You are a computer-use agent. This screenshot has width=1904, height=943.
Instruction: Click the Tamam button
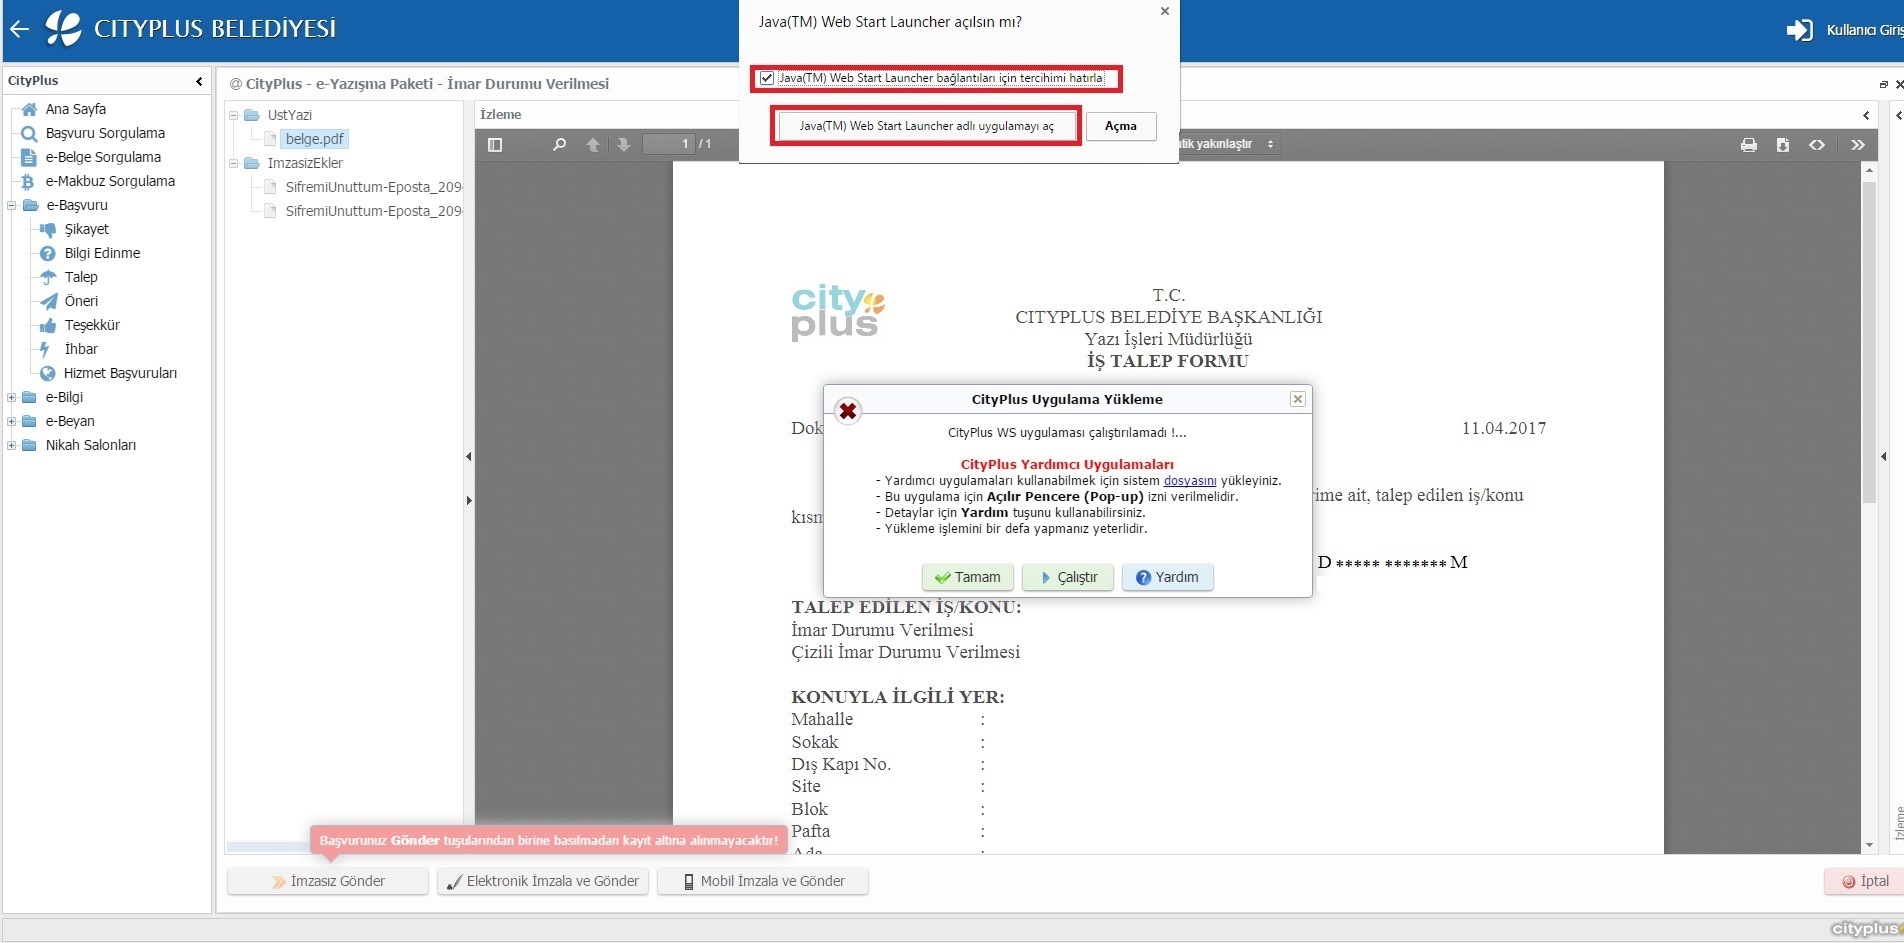[967, 577]
